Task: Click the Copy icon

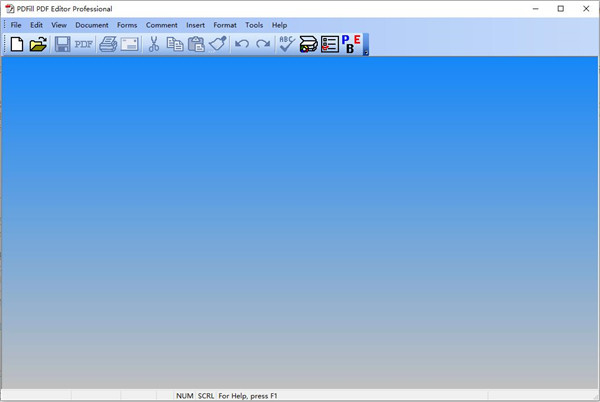Action: point(175,44)
